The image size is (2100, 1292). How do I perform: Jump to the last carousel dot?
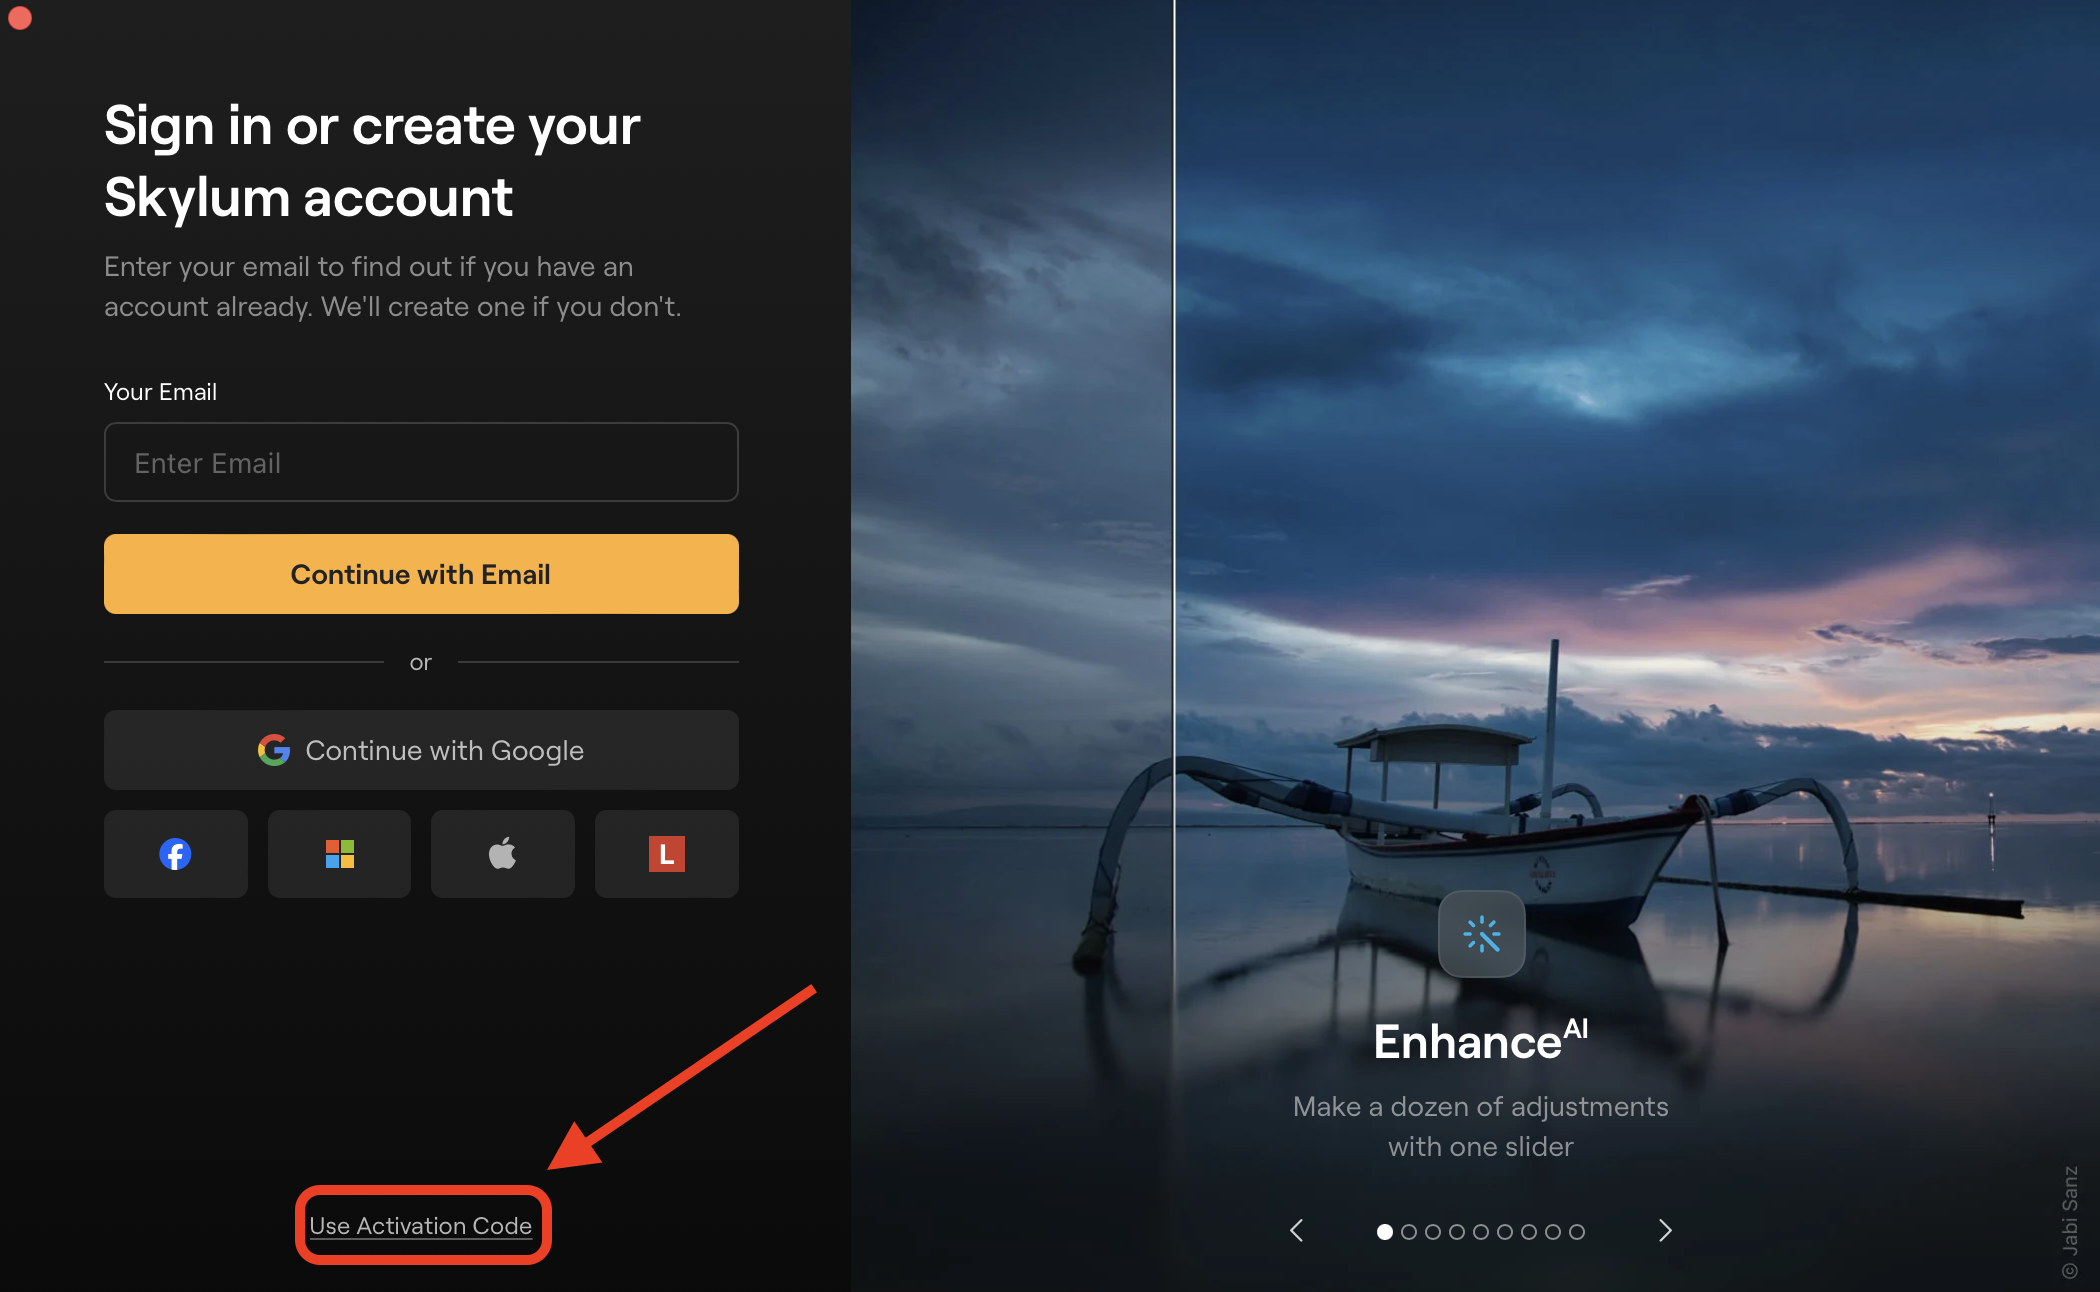pos(1577,1232)
